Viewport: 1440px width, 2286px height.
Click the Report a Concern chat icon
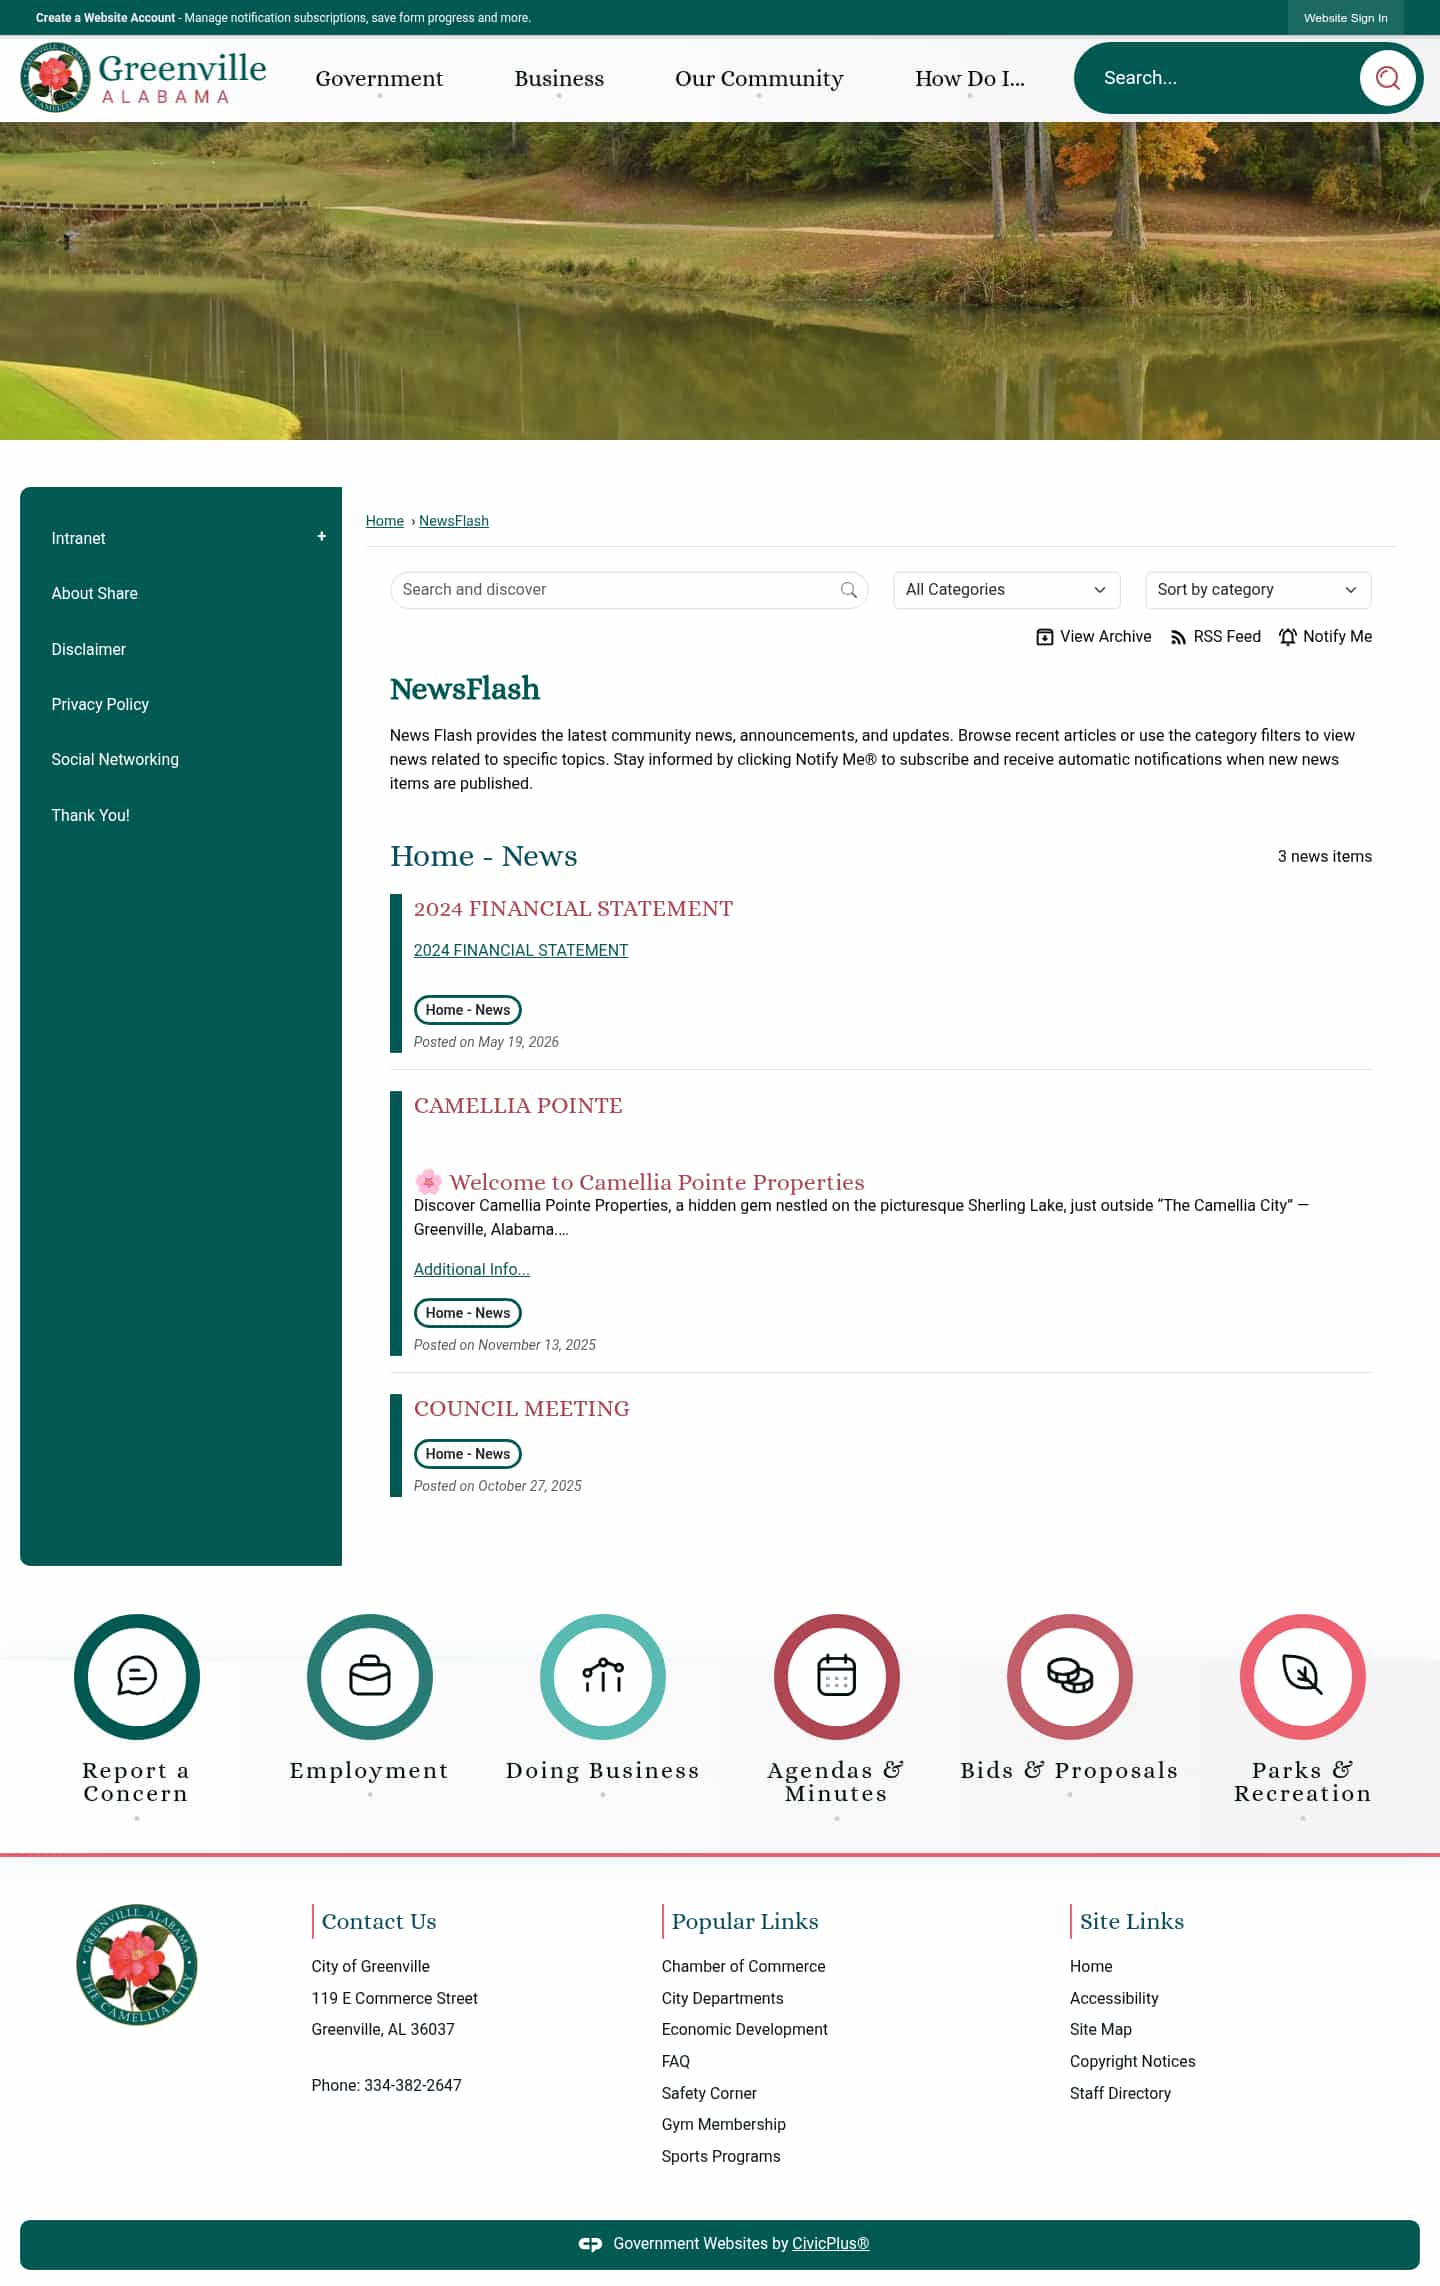pos(137,1676)
